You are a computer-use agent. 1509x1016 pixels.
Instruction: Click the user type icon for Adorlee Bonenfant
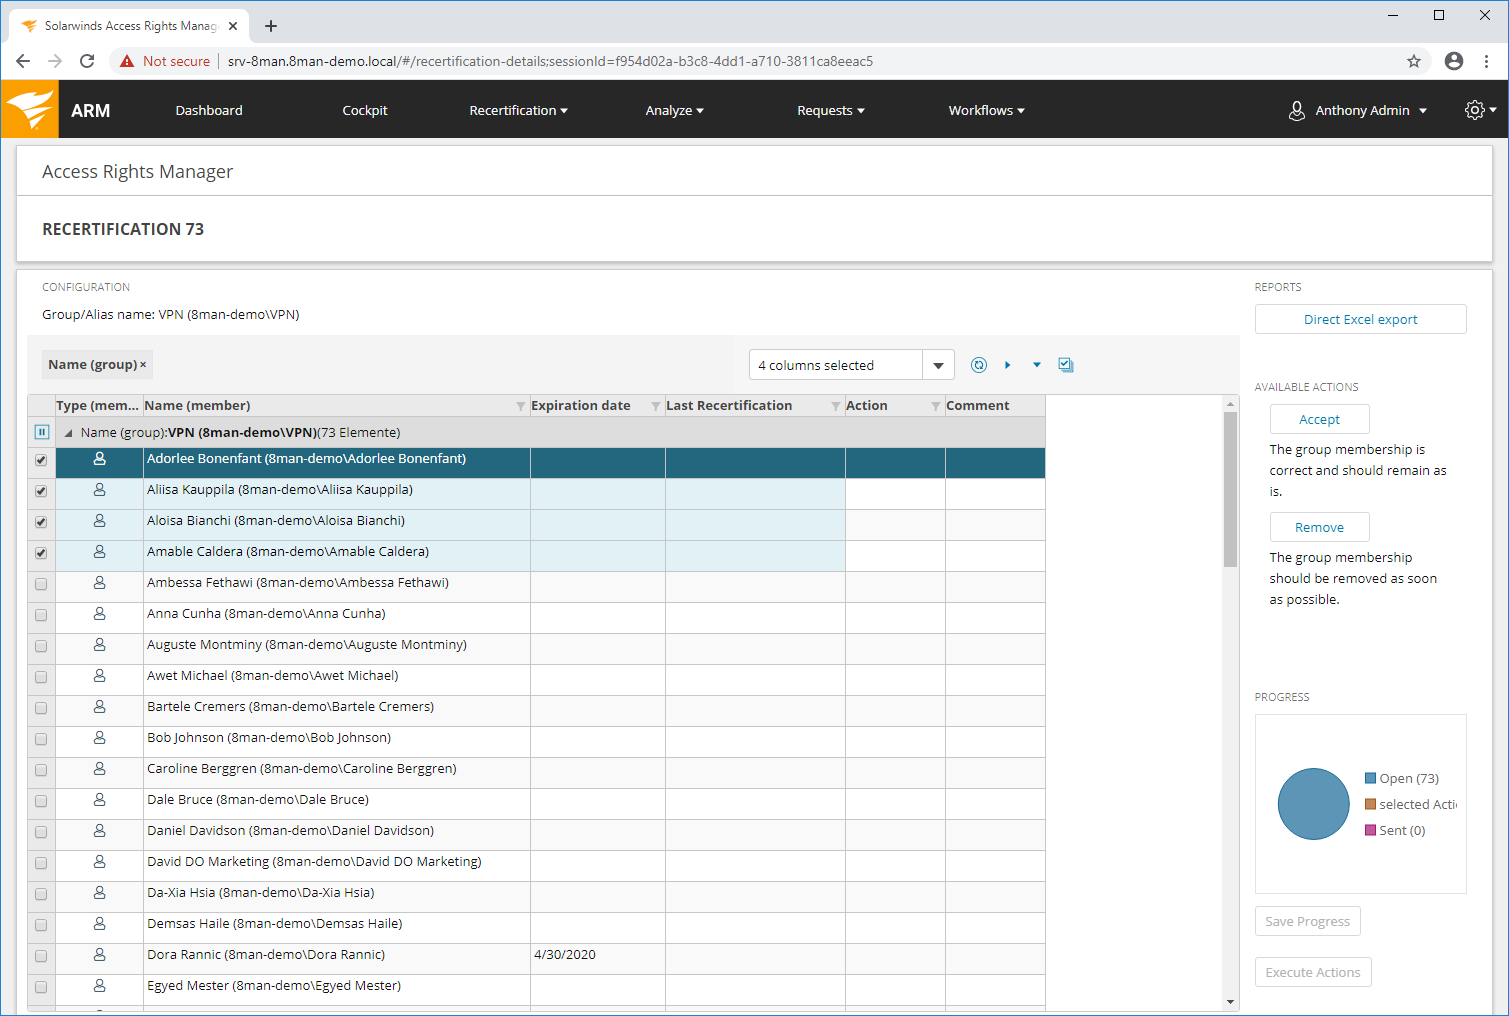click(x=99, y=459)
